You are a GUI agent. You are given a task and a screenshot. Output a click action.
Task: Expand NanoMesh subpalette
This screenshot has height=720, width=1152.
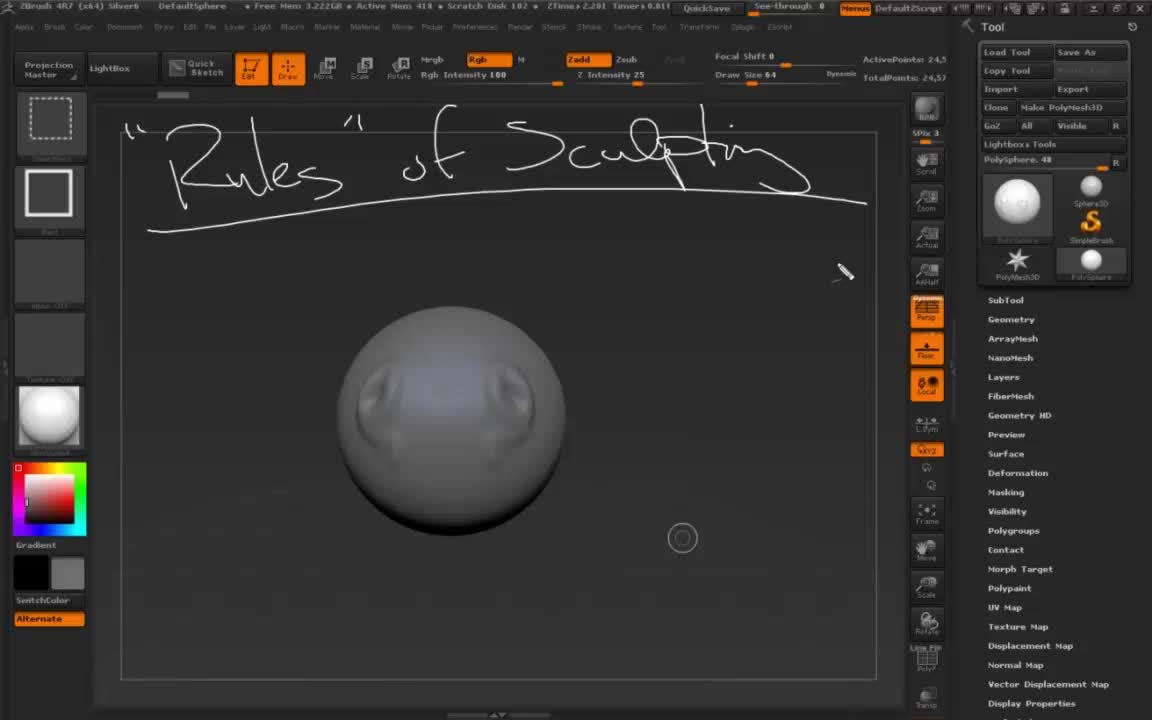(1010, 358)
